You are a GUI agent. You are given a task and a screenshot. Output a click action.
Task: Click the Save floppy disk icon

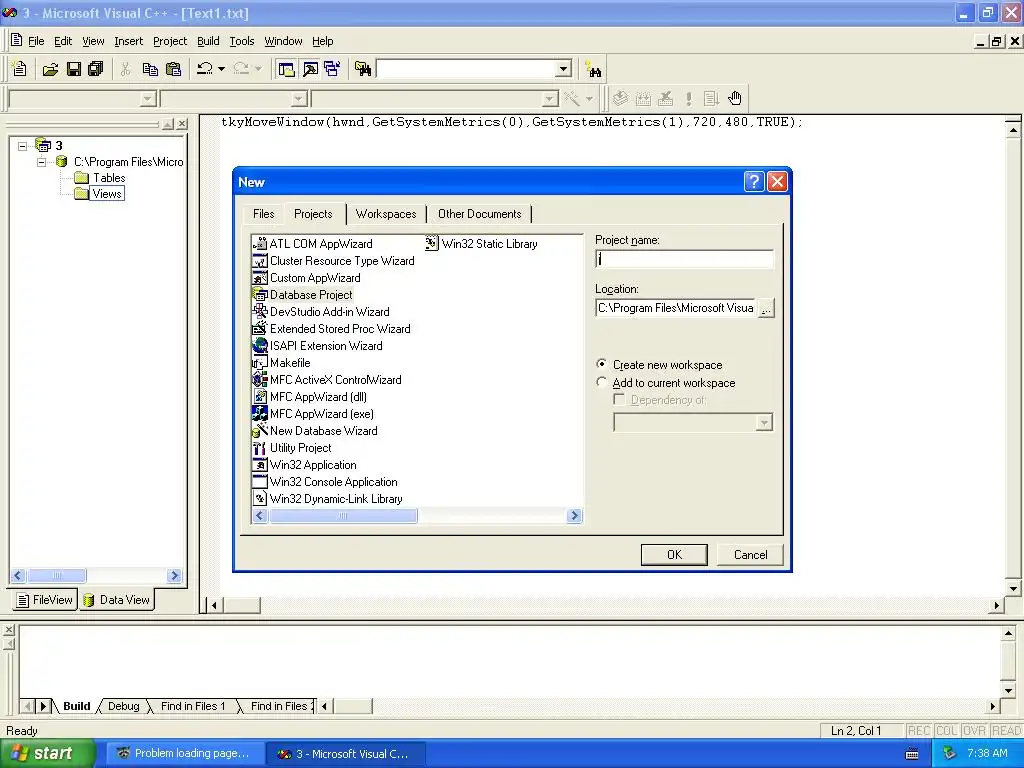point(74,69)
